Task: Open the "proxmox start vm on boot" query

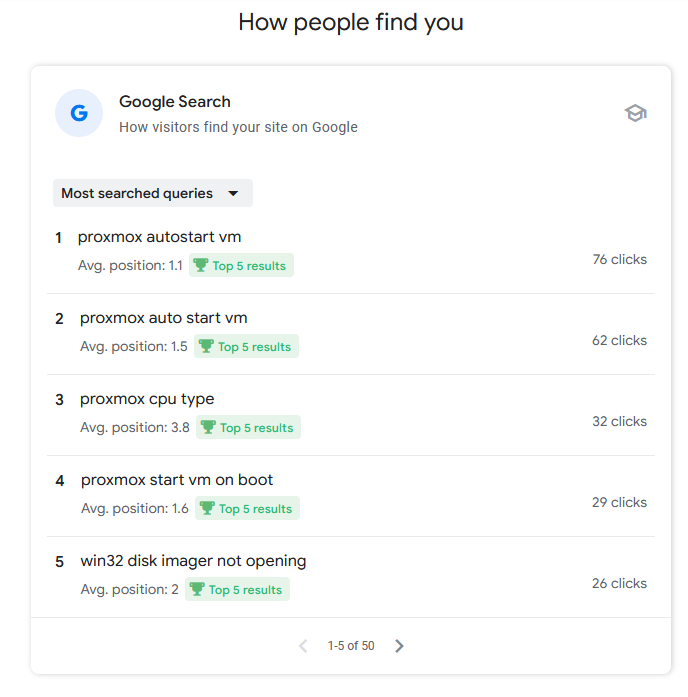Action: 176,480
